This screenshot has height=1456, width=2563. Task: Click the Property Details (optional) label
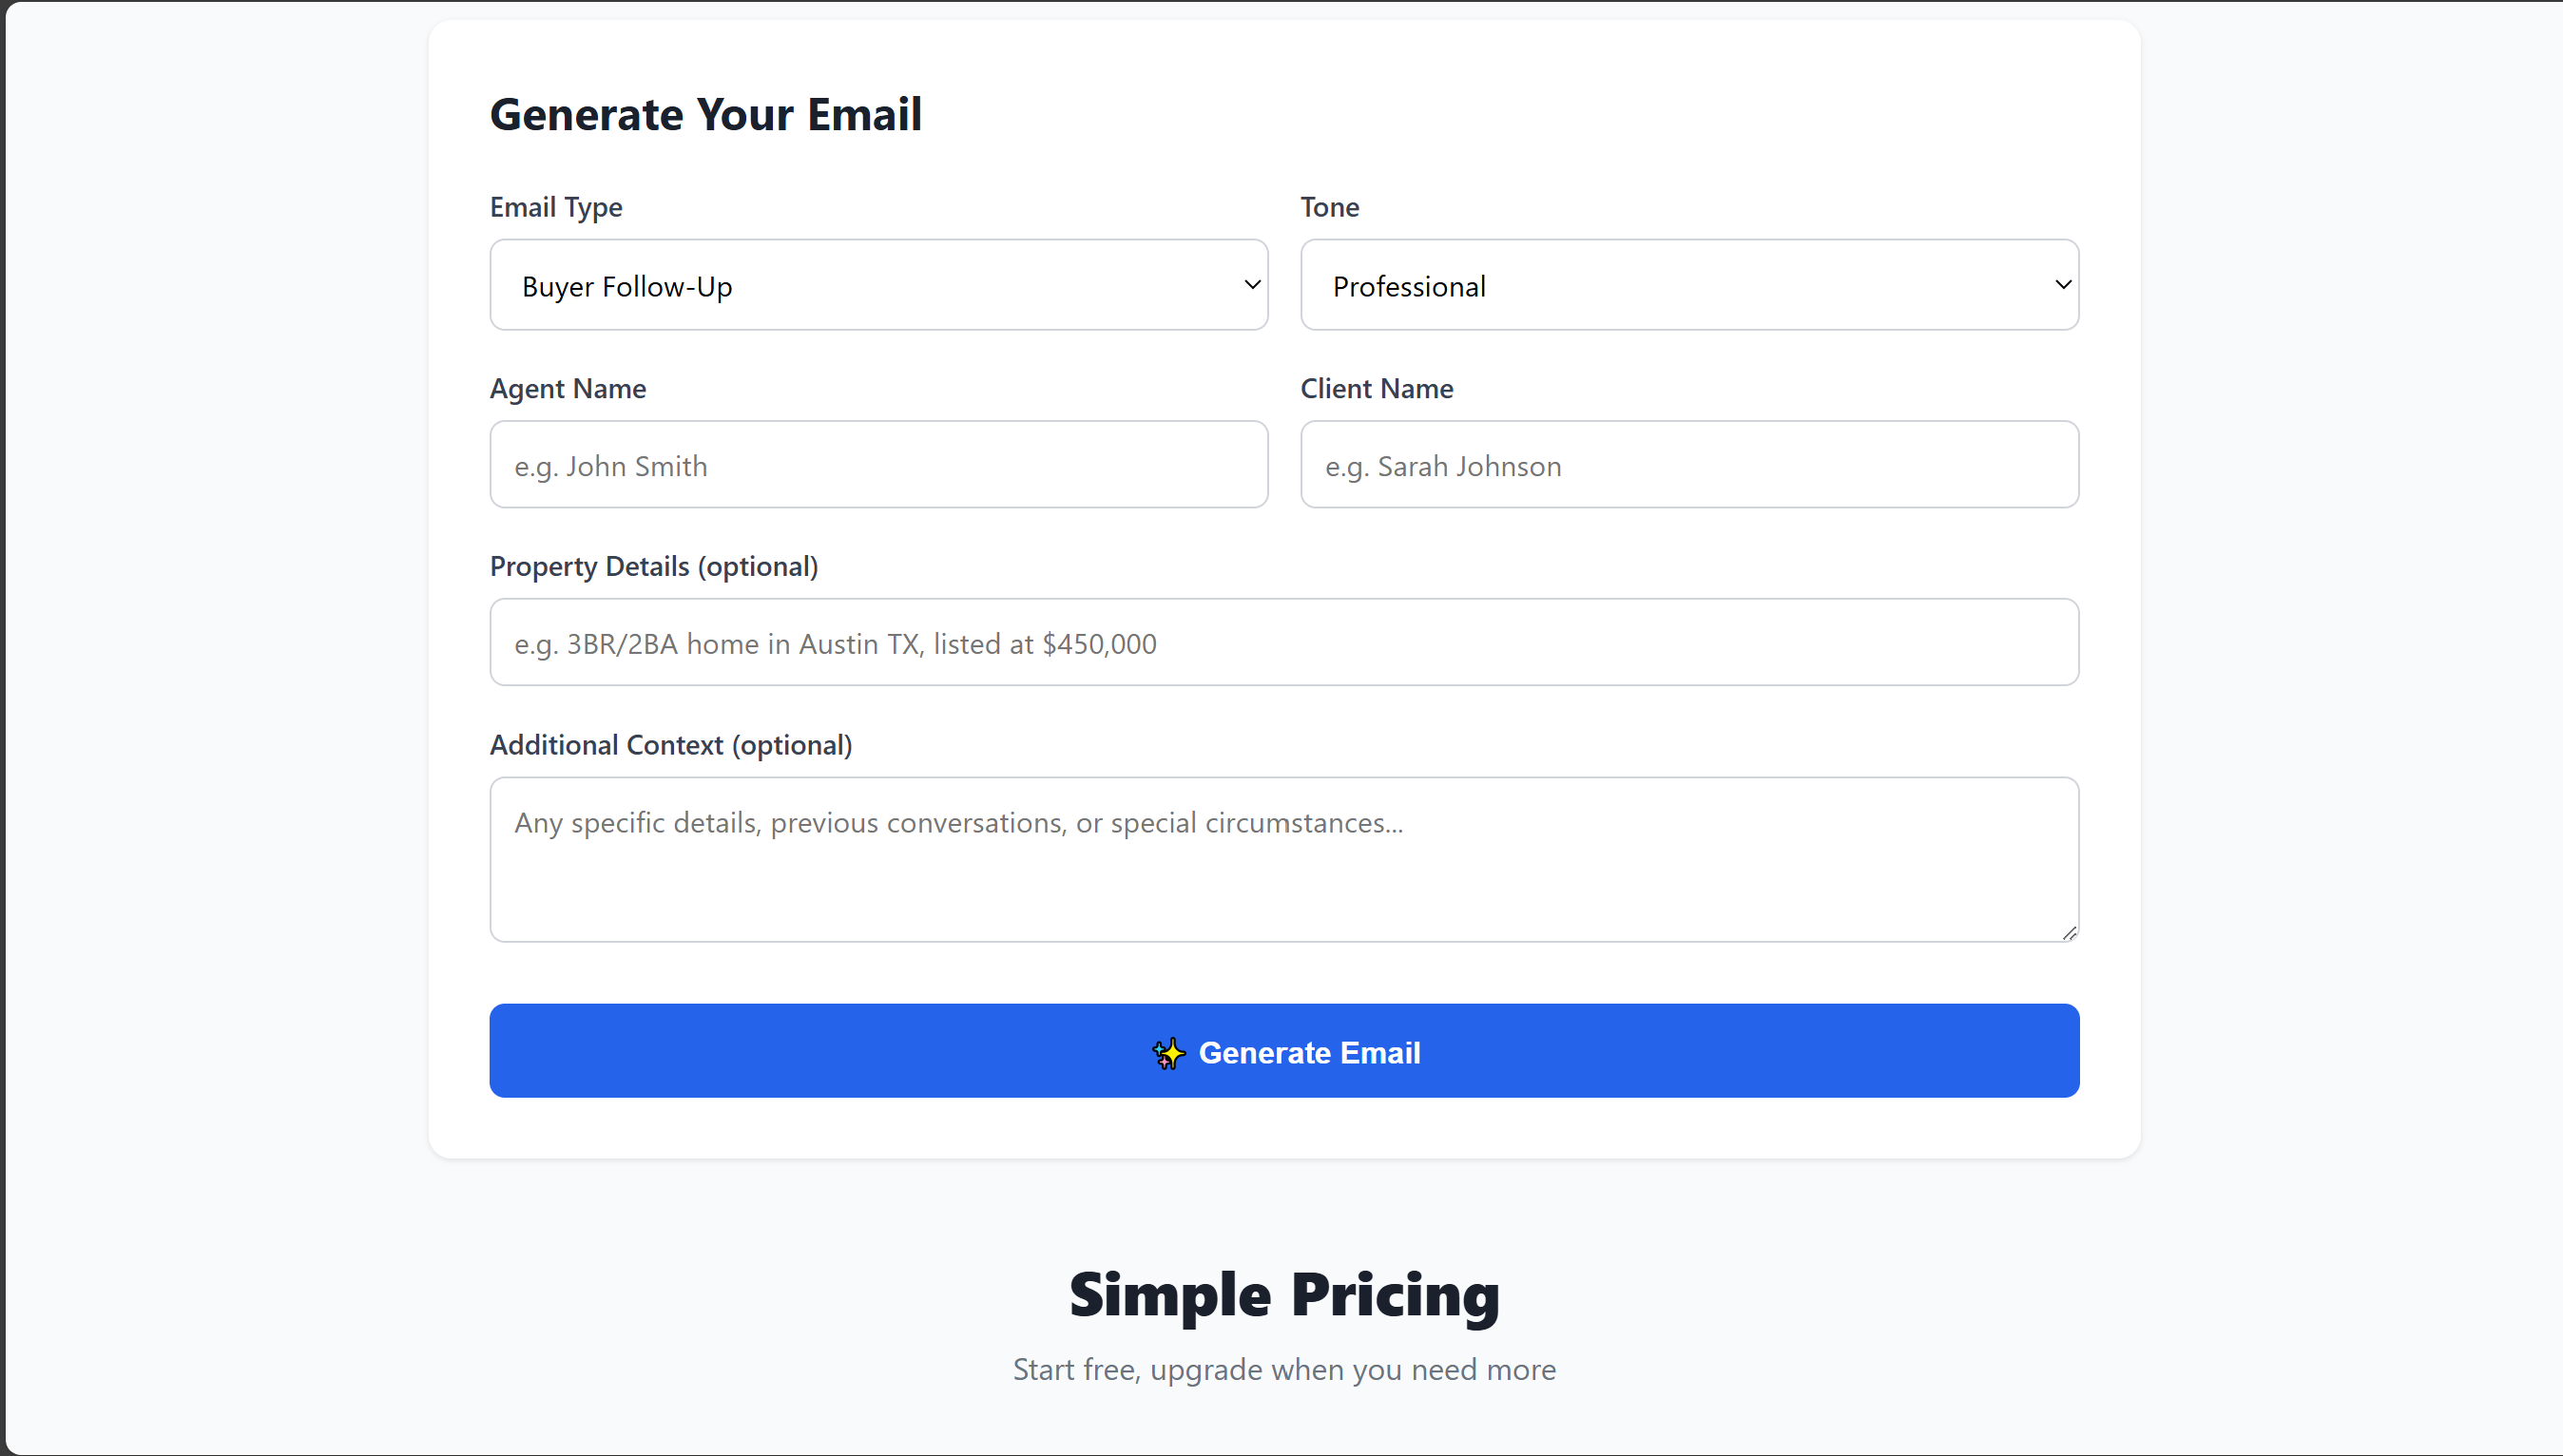(x=654, y=565)
